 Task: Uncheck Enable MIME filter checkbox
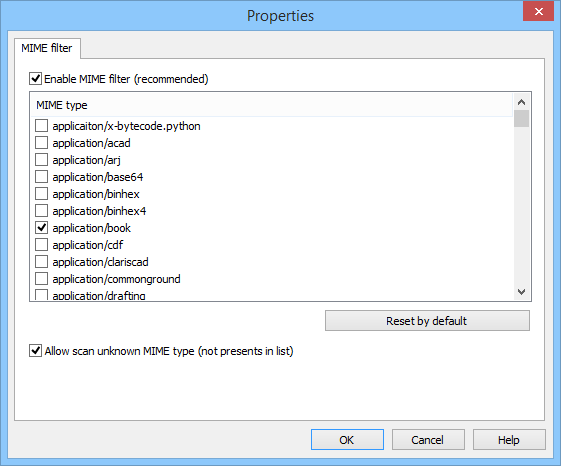pyautogui.click(x=35, y=79)
